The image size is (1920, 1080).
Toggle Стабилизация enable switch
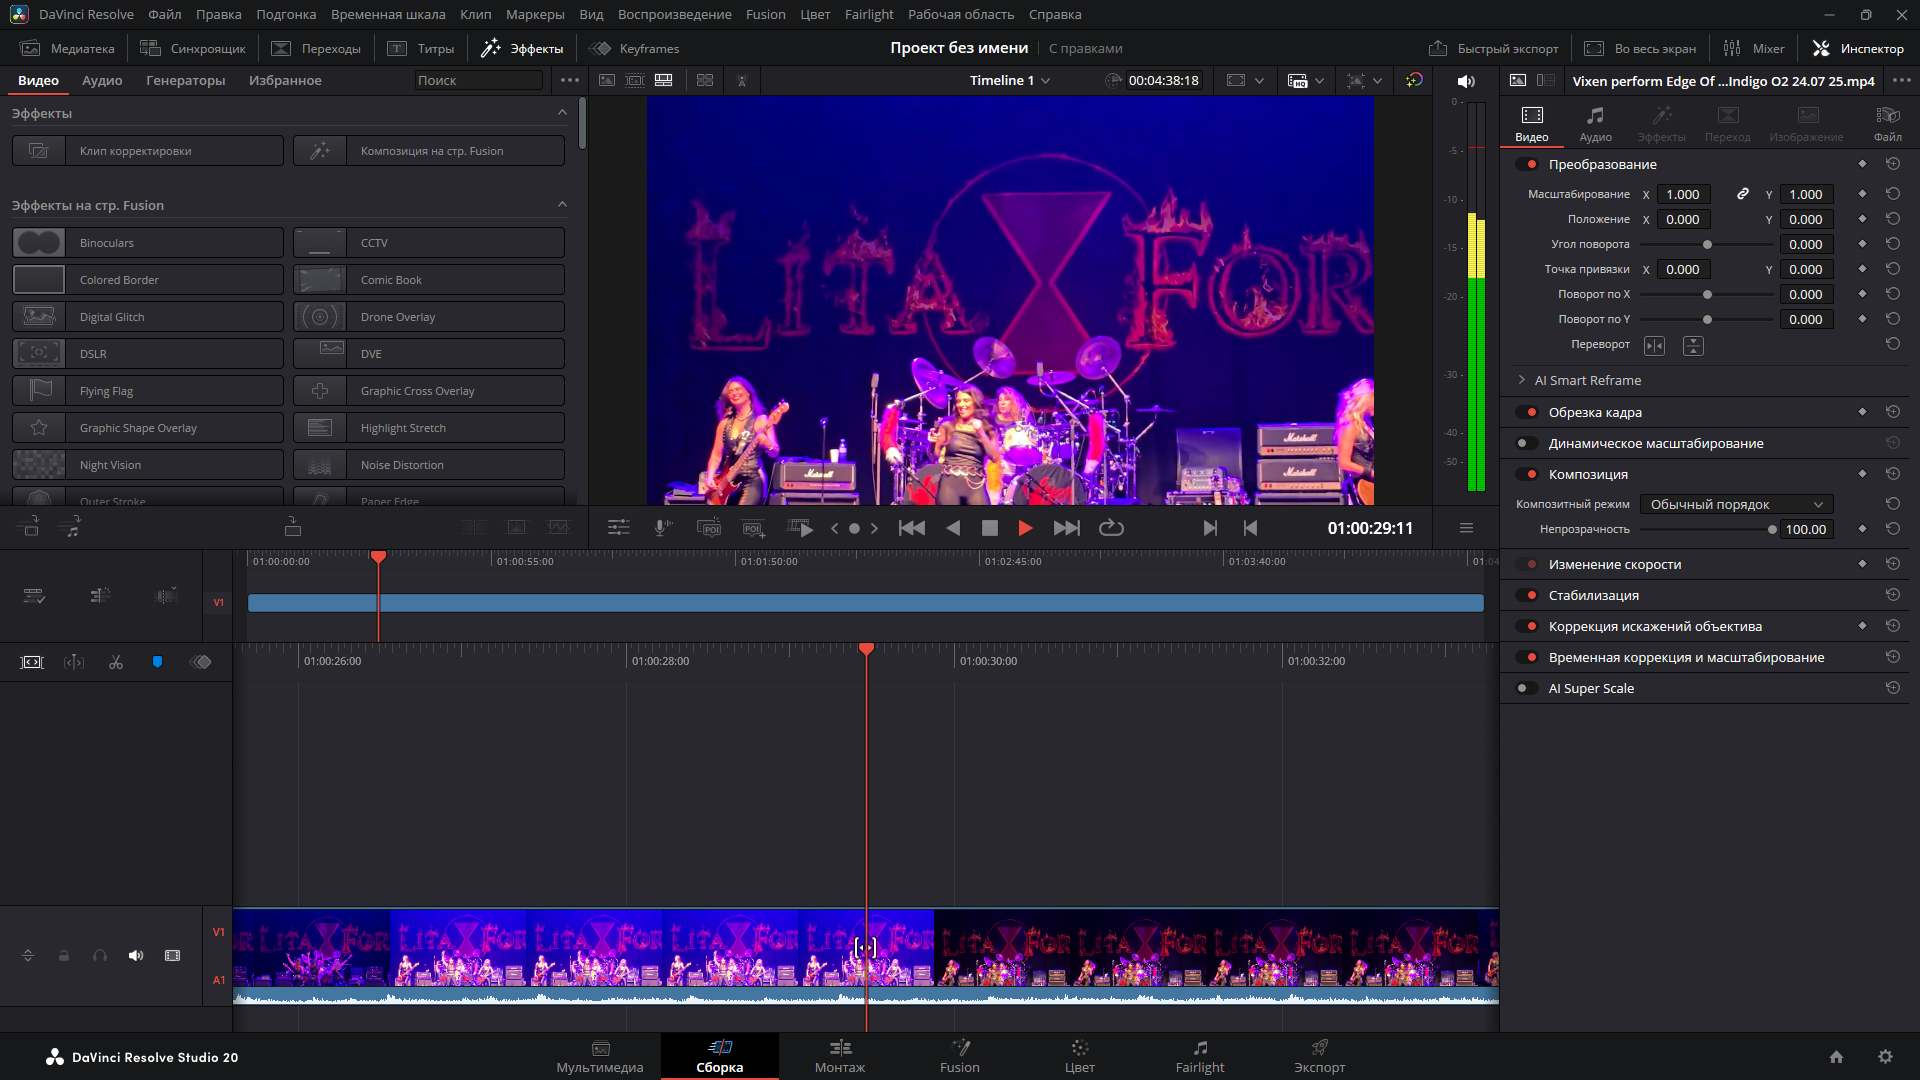(1526, 595)
